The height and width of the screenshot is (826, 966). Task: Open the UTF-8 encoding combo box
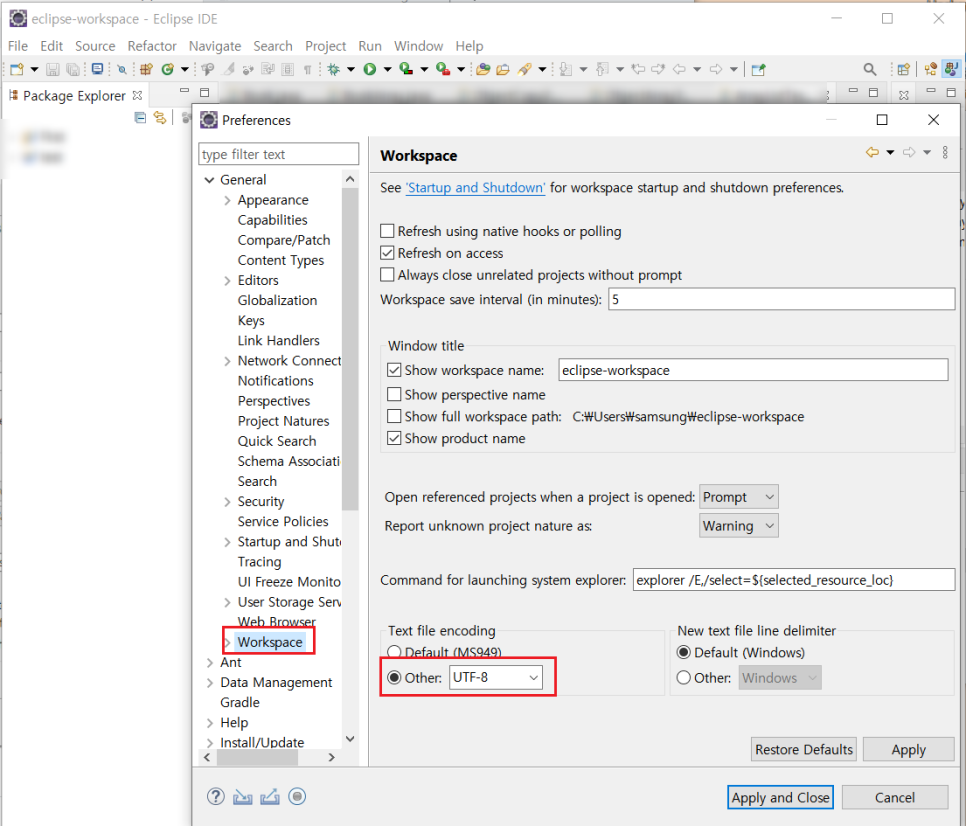(x=496, y=678)
